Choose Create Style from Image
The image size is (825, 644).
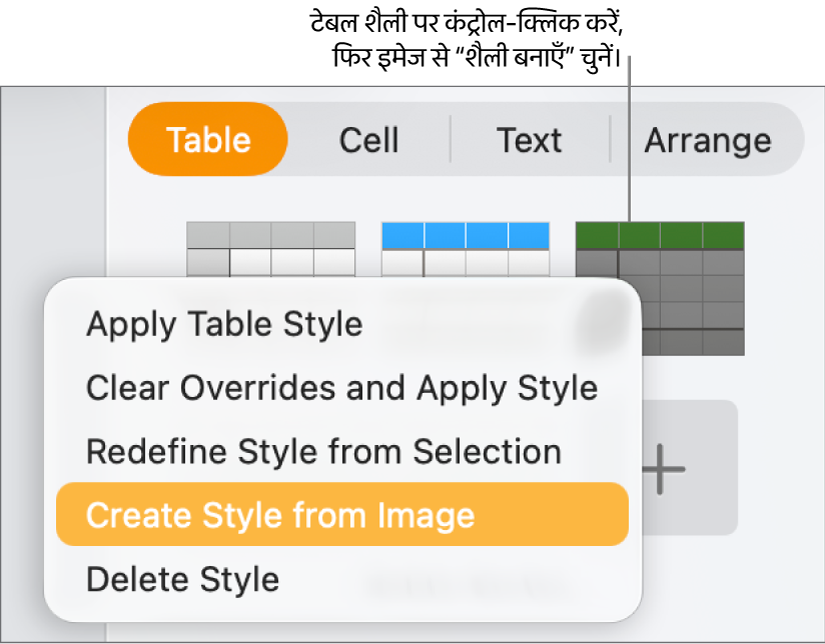coord(280,516)
